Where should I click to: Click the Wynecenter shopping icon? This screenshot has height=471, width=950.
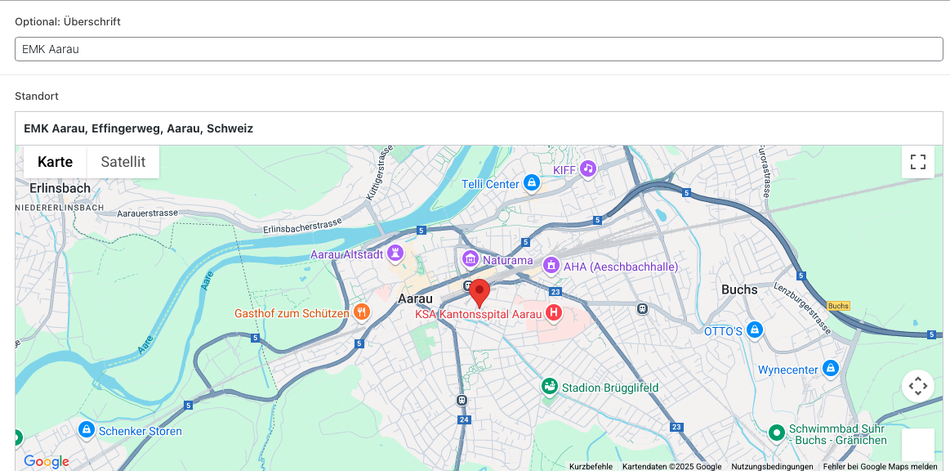831,368
